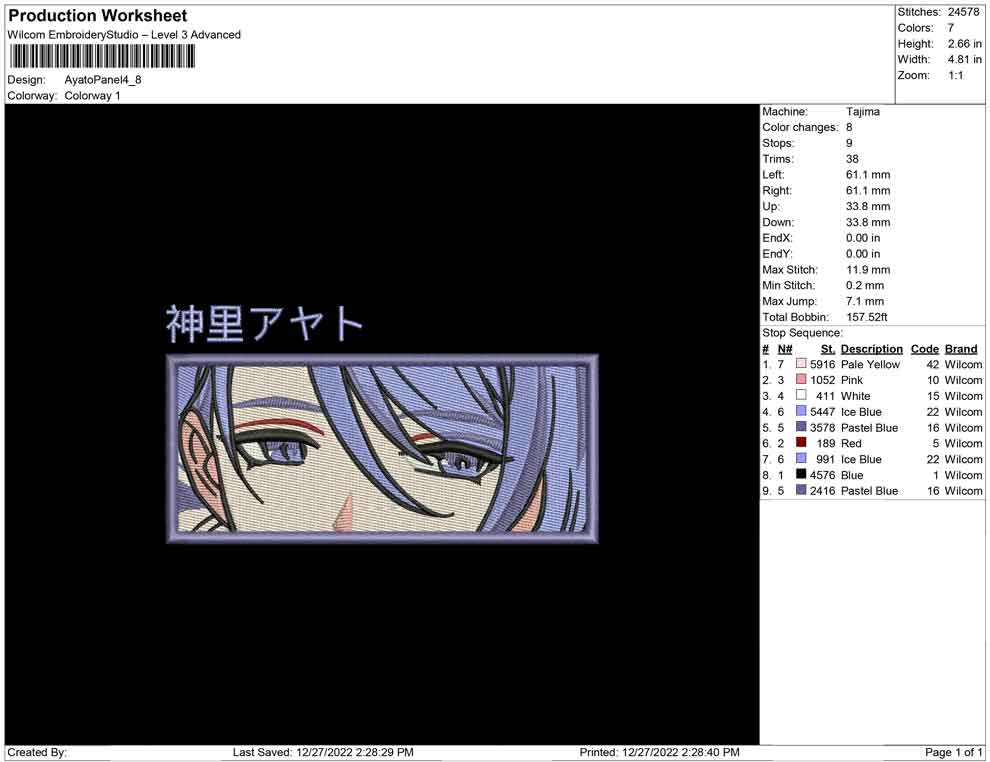Click the Left value 61.1 mm
Screen dimensions: 990x762
pos(868,175)
